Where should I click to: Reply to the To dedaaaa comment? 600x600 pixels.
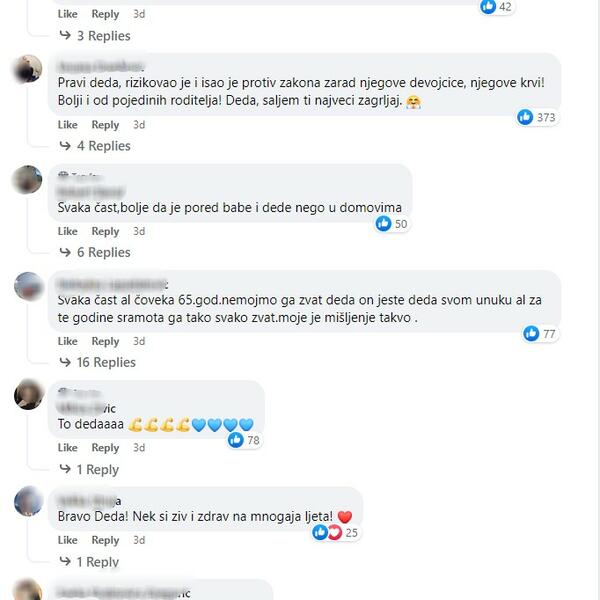tap(105, 448)
